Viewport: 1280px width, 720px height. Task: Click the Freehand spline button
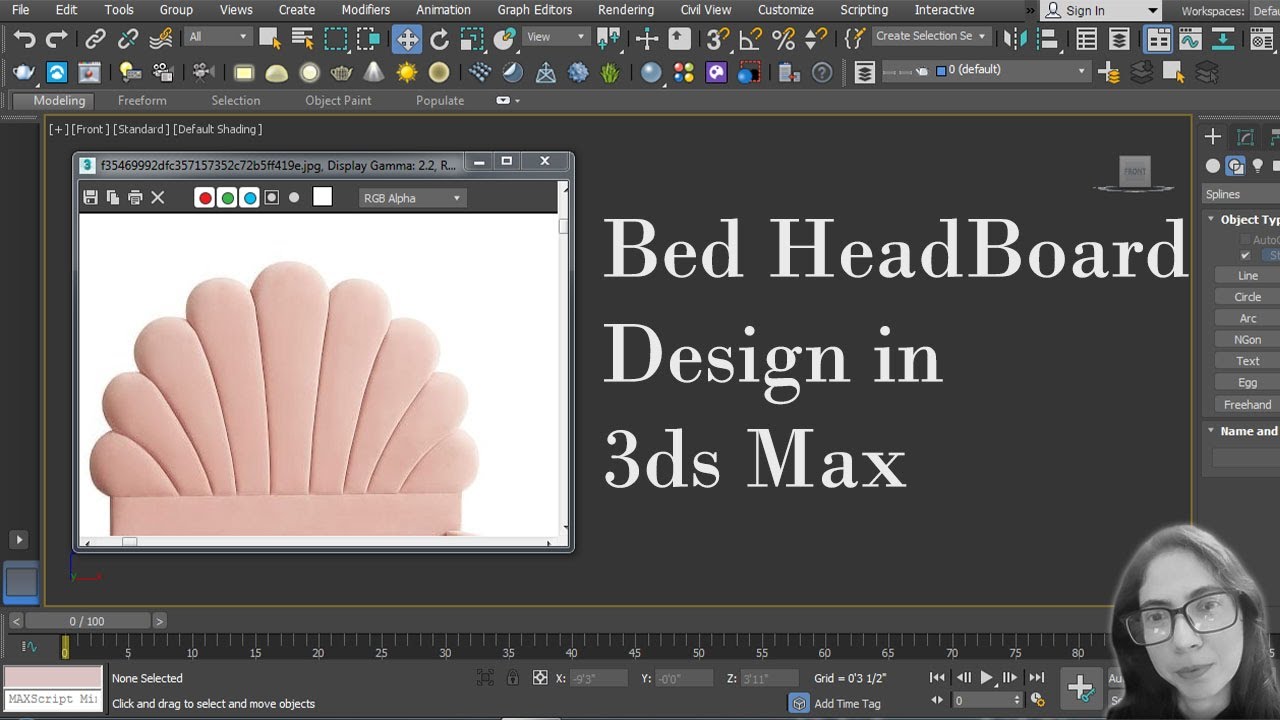[x=1247, y=405]
